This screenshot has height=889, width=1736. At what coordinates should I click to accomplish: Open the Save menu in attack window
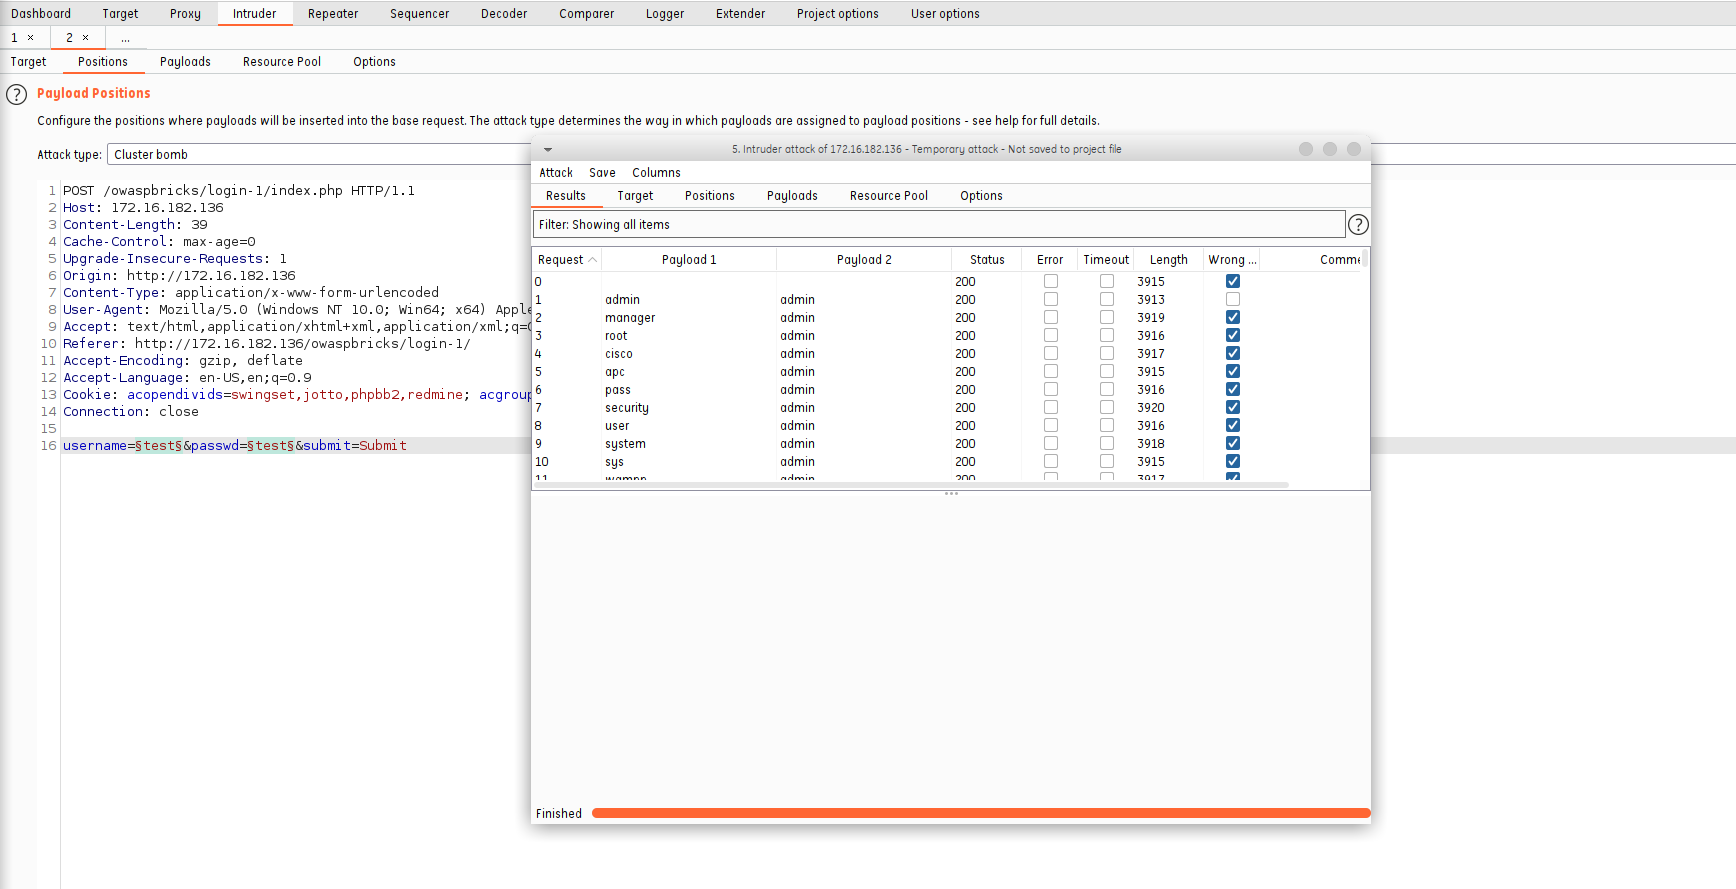click(x=602, y=173)
